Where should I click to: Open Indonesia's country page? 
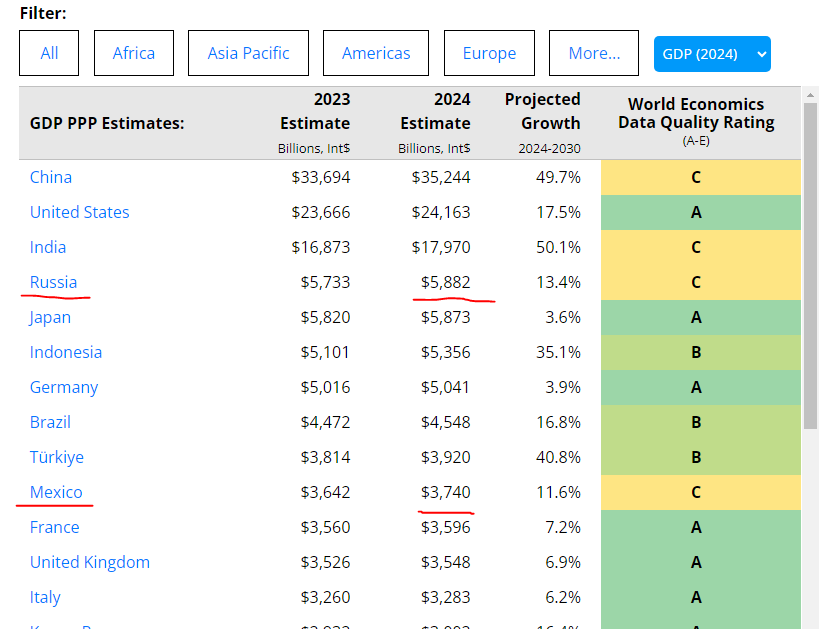point(66,352)
